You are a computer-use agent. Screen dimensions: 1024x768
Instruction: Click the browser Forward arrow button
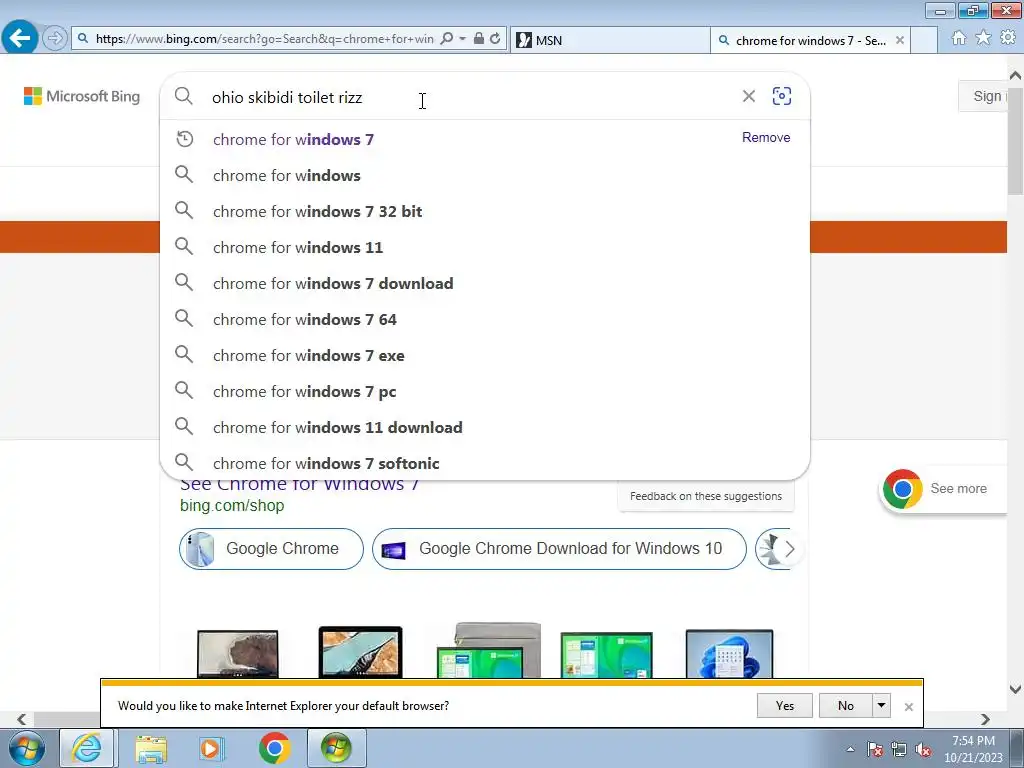(x=55, y=39)
